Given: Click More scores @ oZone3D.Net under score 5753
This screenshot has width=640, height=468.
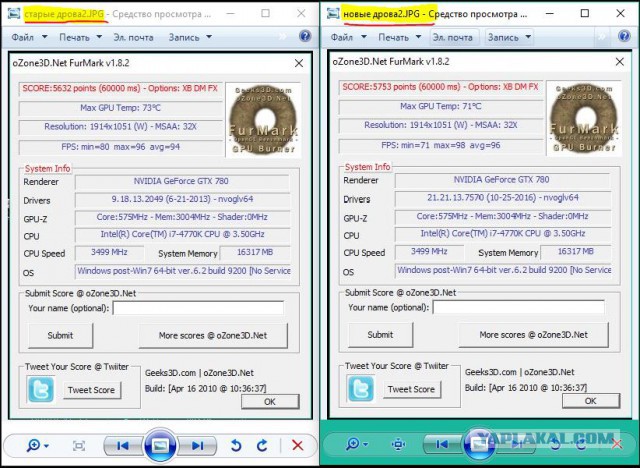Looking at the screenshot, I should coord(533,335).
